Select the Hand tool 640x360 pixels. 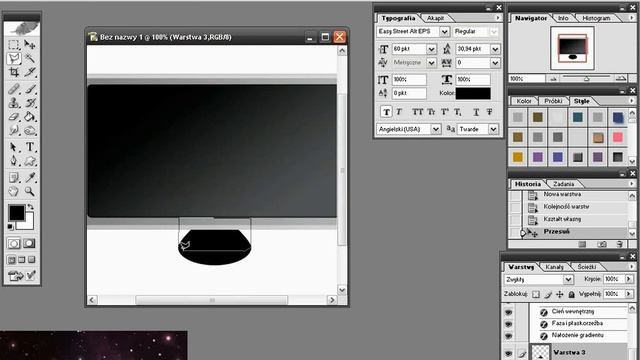(x=14, y=191)
